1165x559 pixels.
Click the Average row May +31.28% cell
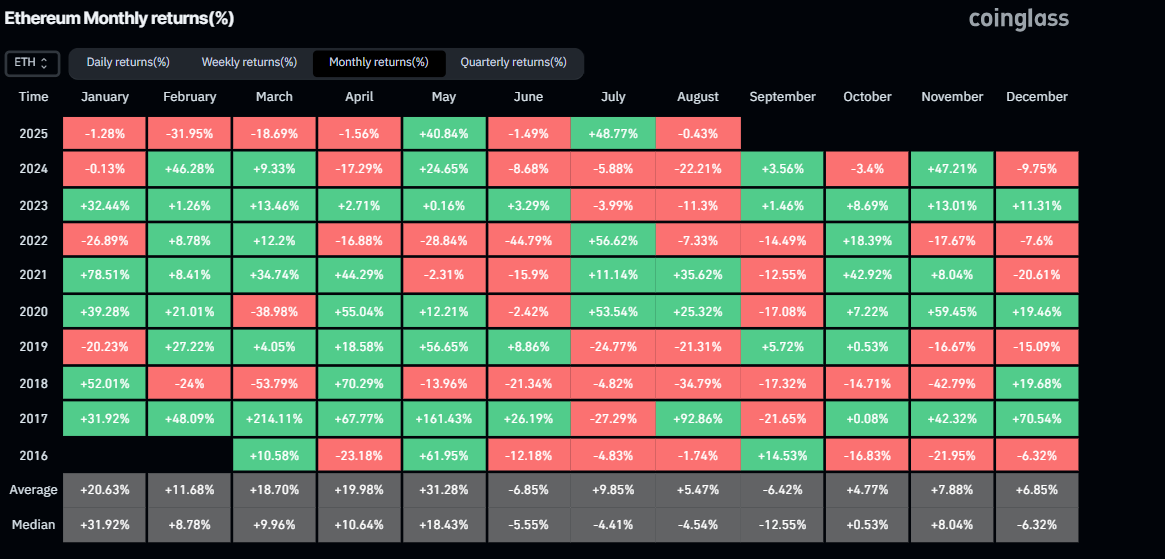click(x=444, y=490)
